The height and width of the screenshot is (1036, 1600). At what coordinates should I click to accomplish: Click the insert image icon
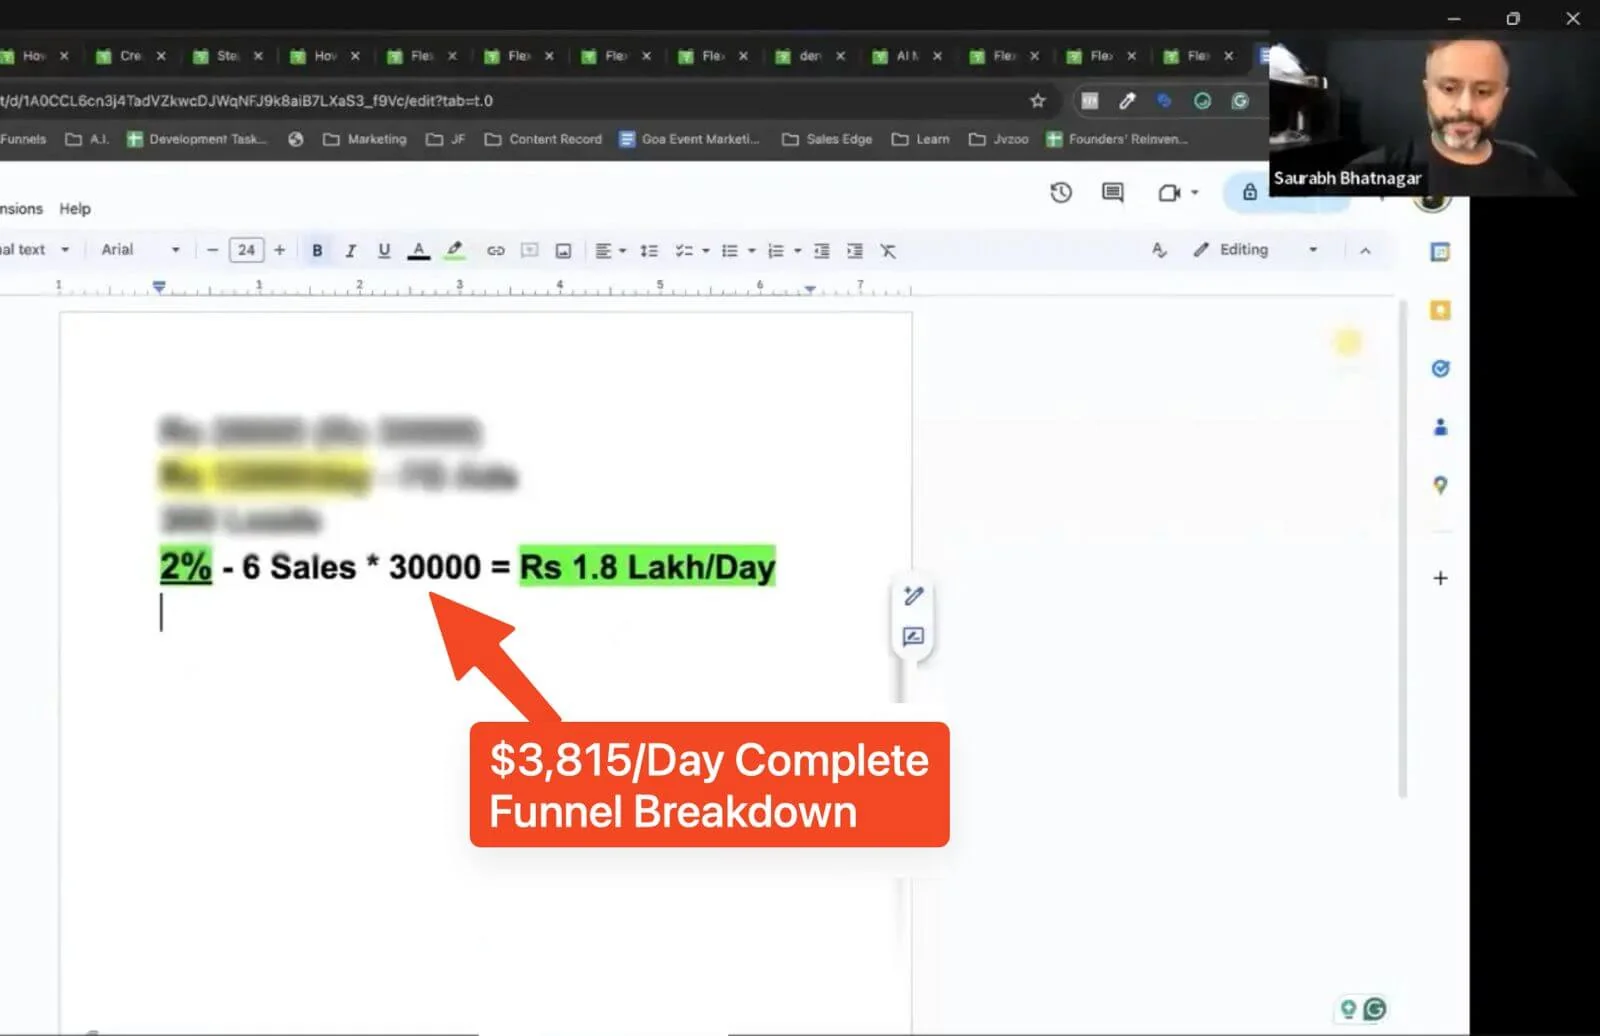pyautogui.click(x=563, y=250)
